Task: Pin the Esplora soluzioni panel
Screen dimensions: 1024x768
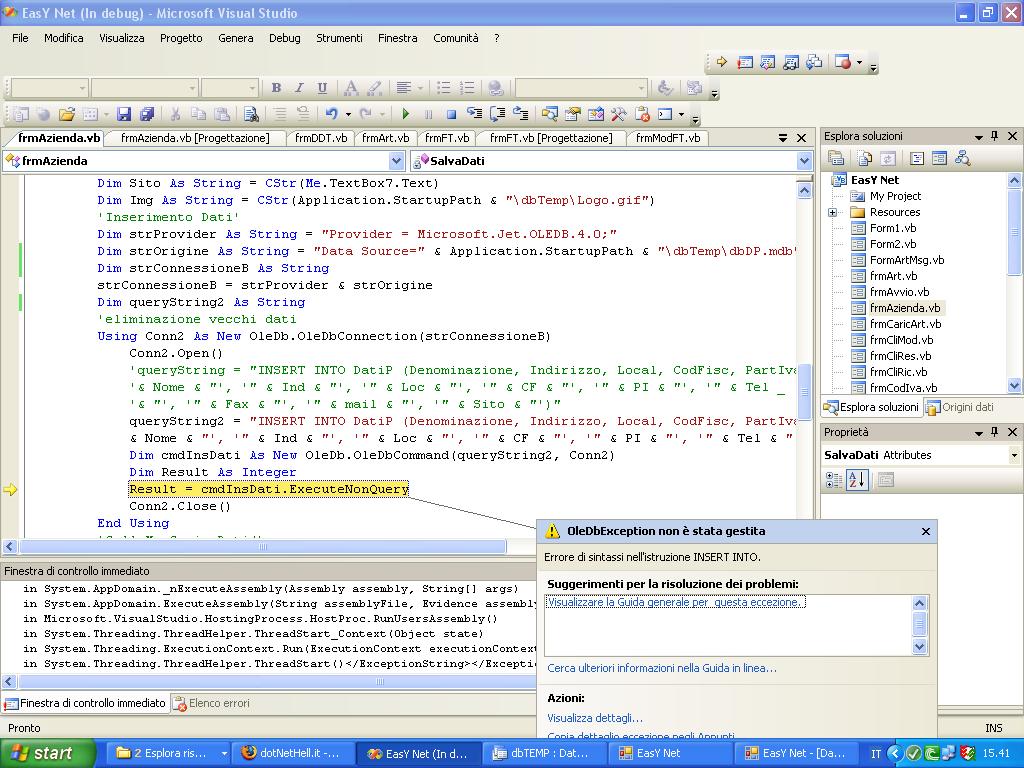Action: (995, 136)
